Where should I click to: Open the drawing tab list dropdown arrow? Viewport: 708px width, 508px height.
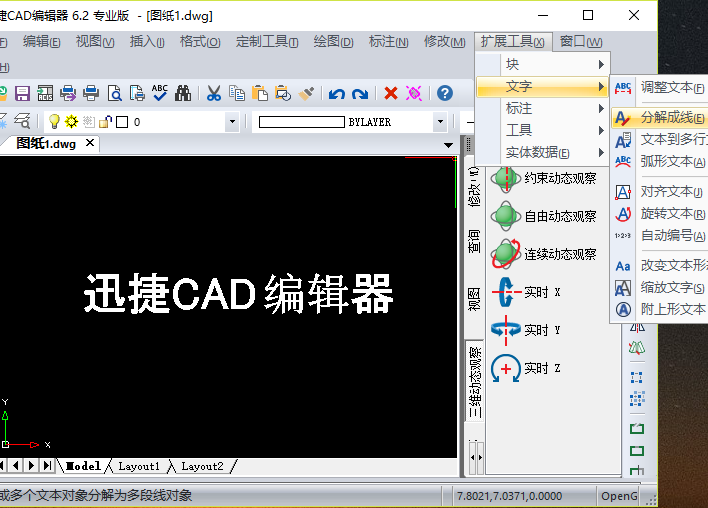[x=448, y=145]
